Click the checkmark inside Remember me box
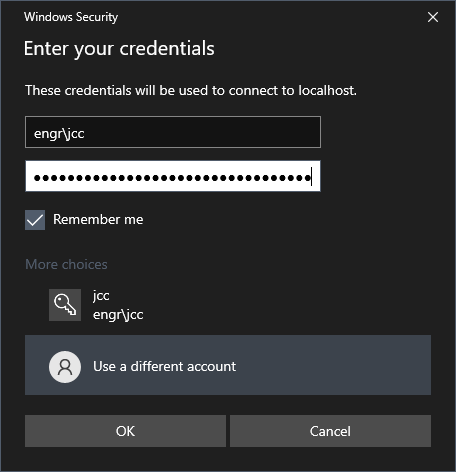The height and width of the screenshot is (472, 456). [35, 220]
